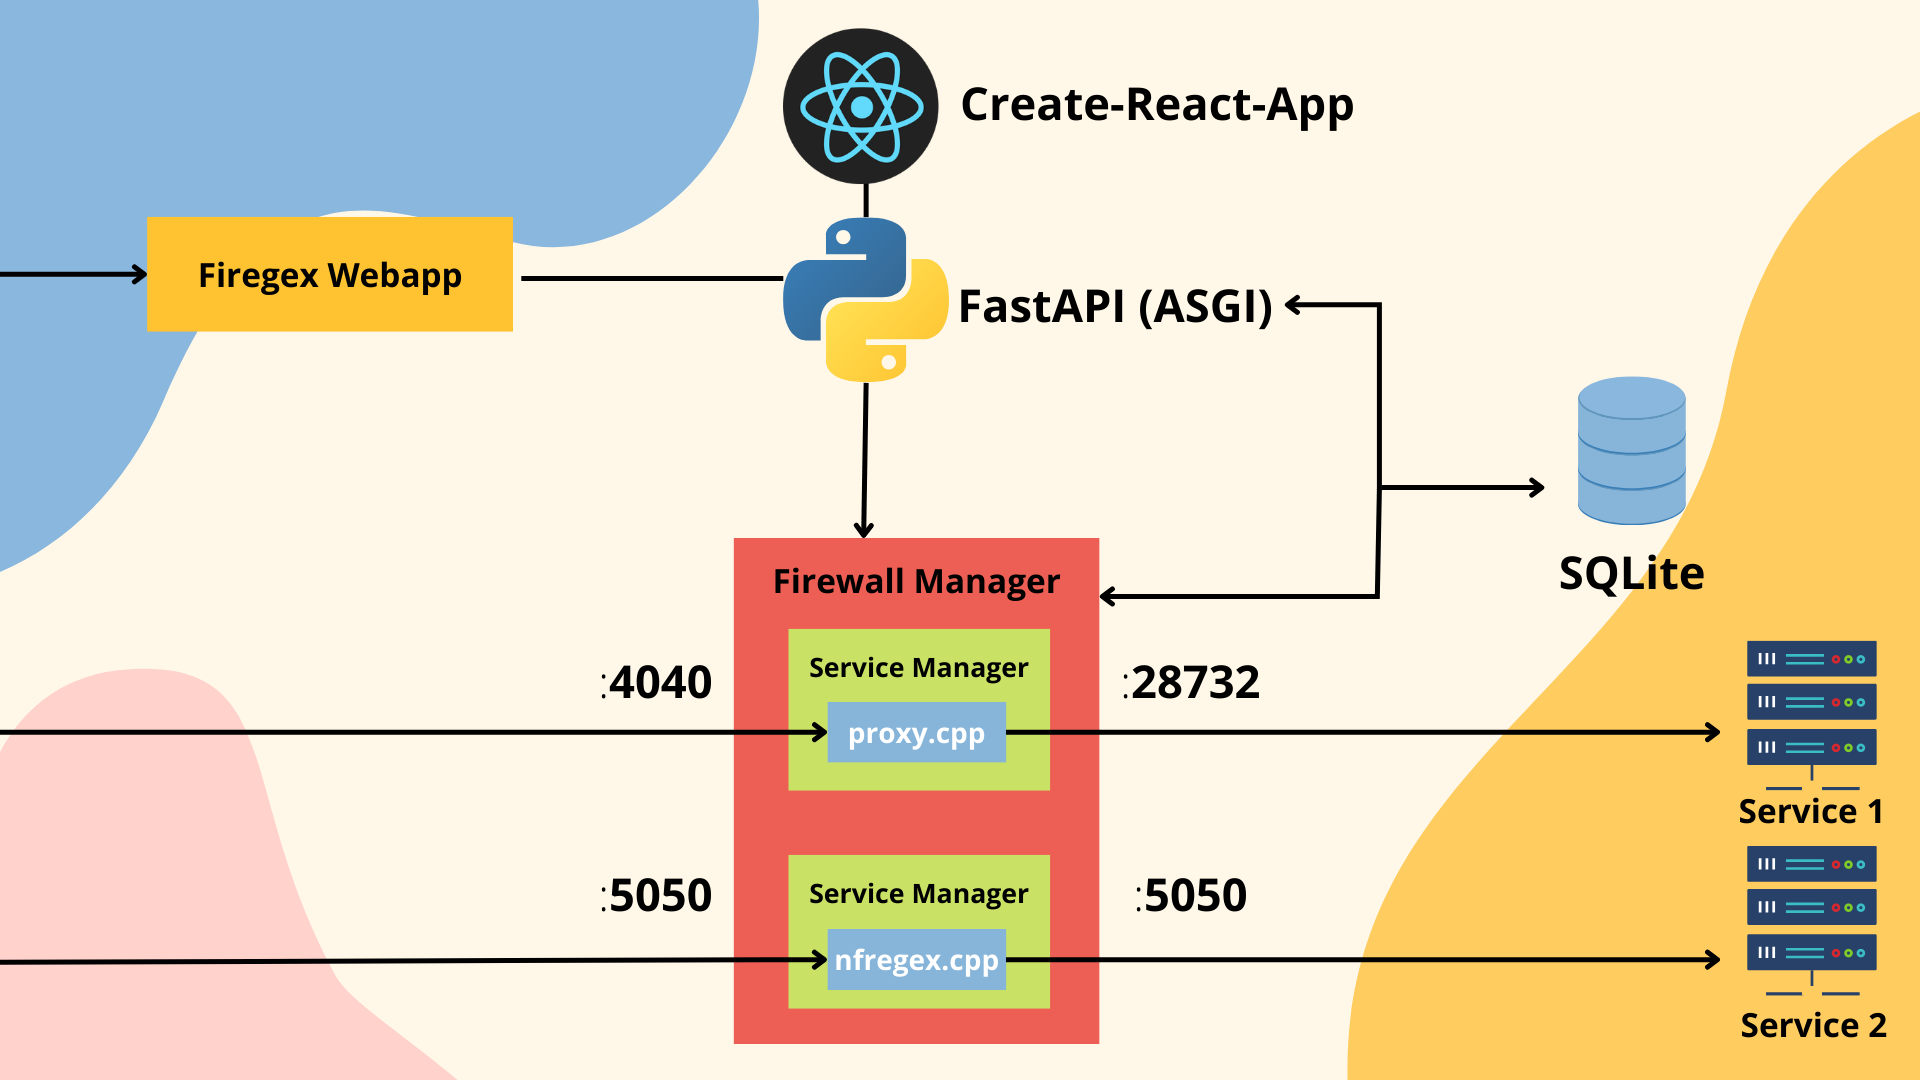1920x1080 pixels.
Task: Click the top server rack icon of Service 1
Action: 1811,659
